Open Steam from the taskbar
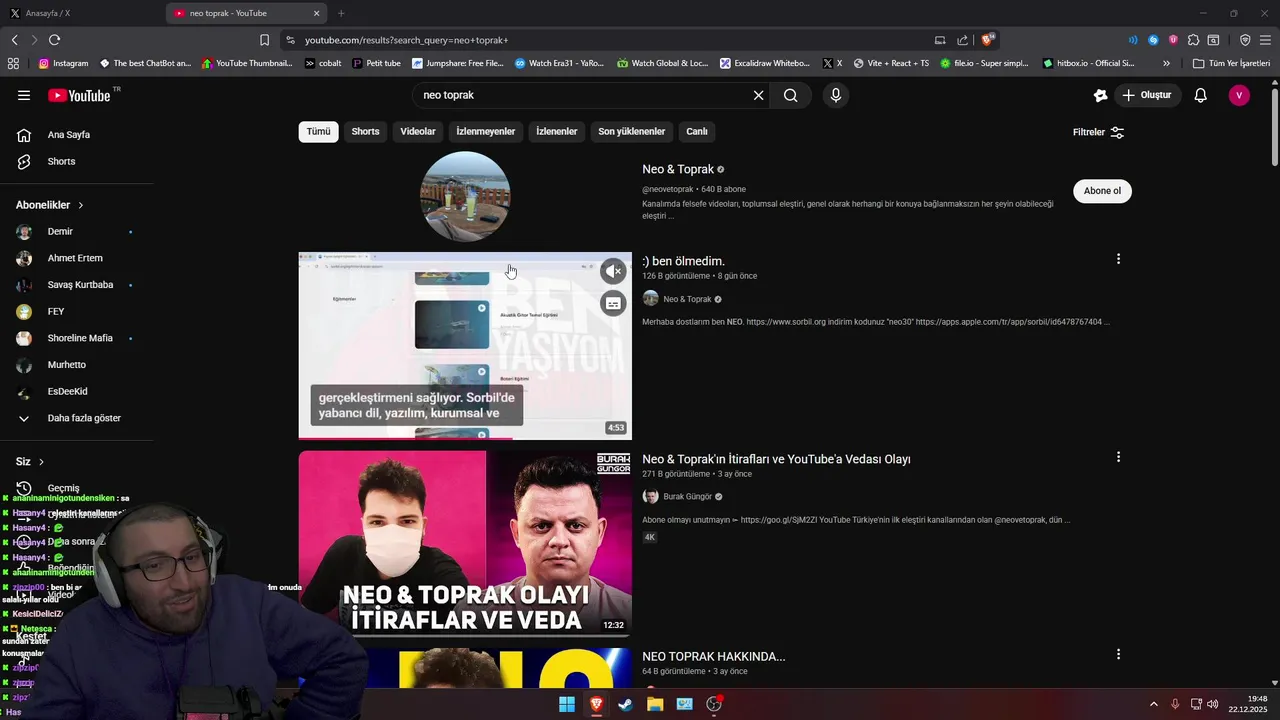Image resolution: width=1280 pixels, height=720 pixels. pyautogui.click(x=625, y=704)
